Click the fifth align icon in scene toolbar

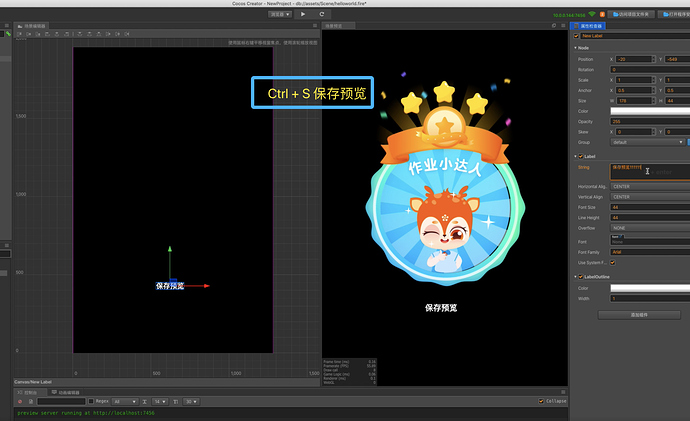point(57,34)
